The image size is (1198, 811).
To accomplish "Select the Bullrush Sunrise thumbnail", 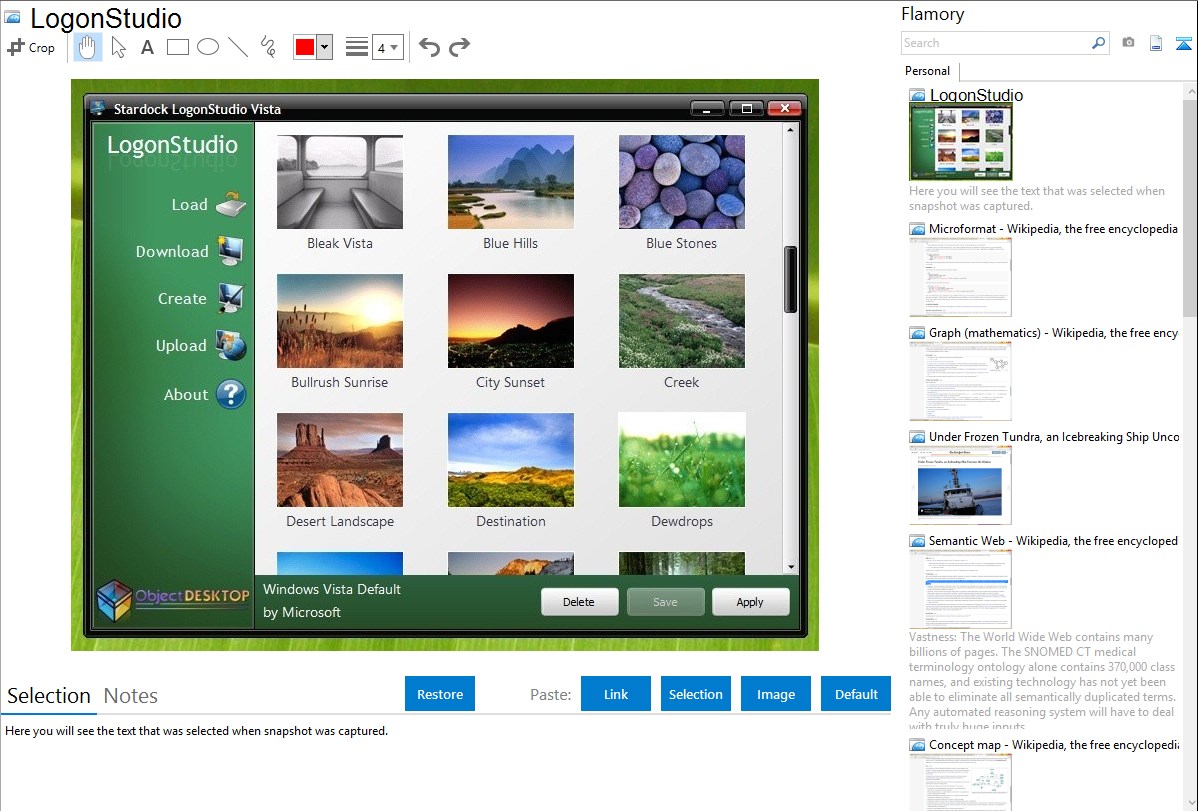I will pos(340,321).
